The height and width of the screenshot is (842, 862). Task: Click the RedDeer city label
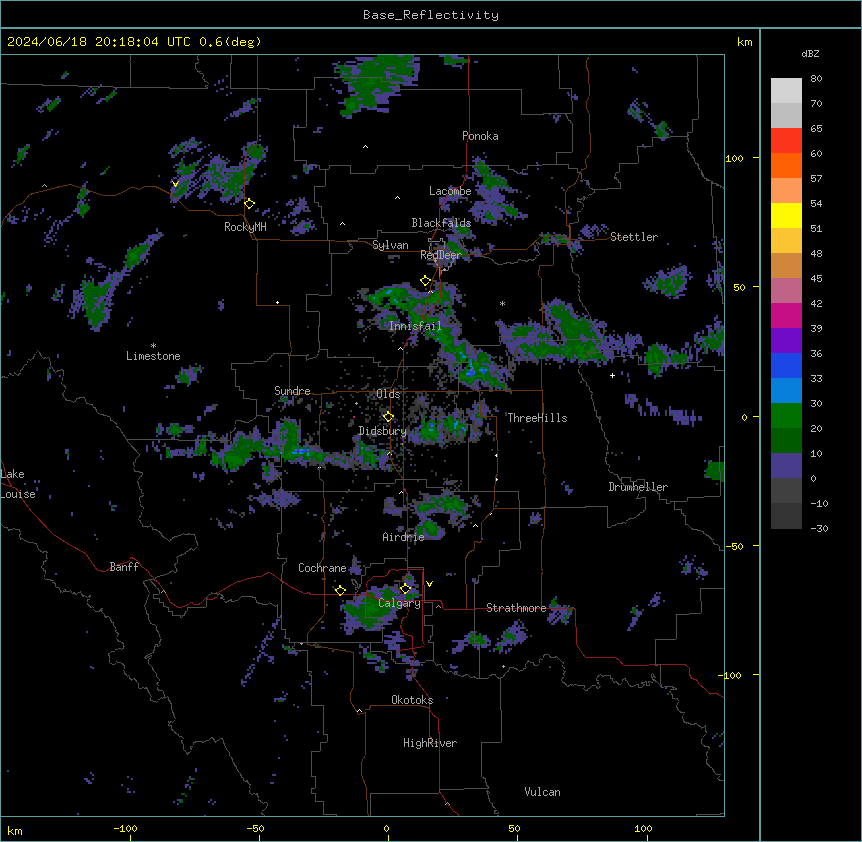pyautogui.click(x=441, y=255)
